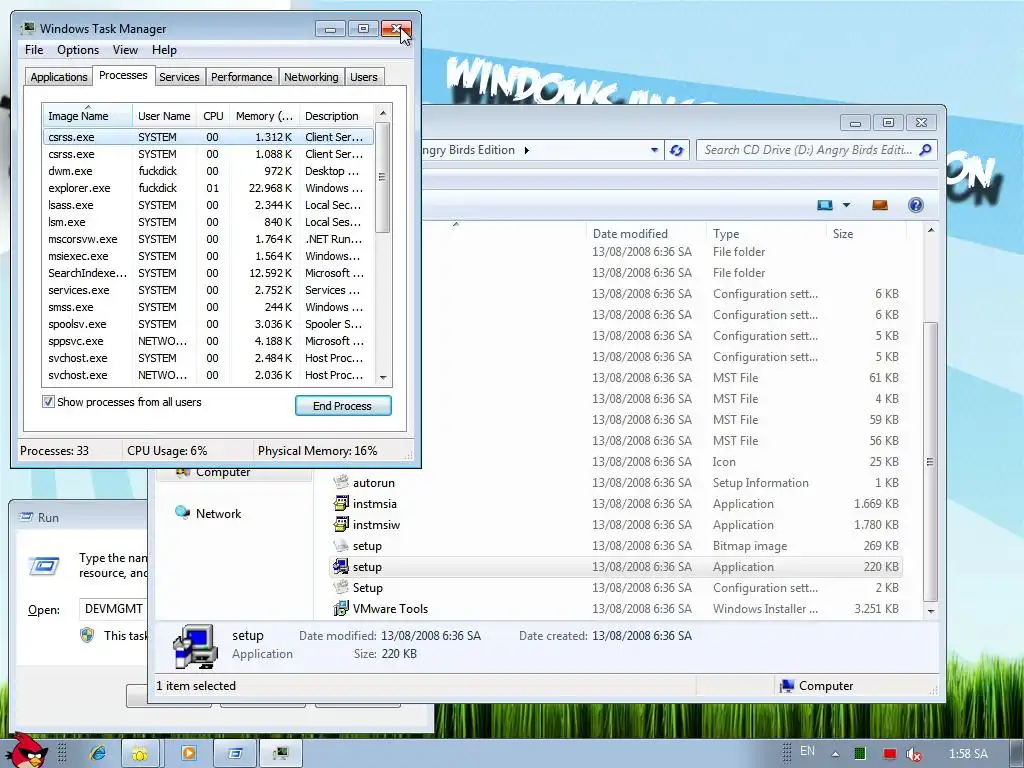This screenshot has height=768, width=1024.
Task: Select the instmsia application icon
Action: (341, 504)
